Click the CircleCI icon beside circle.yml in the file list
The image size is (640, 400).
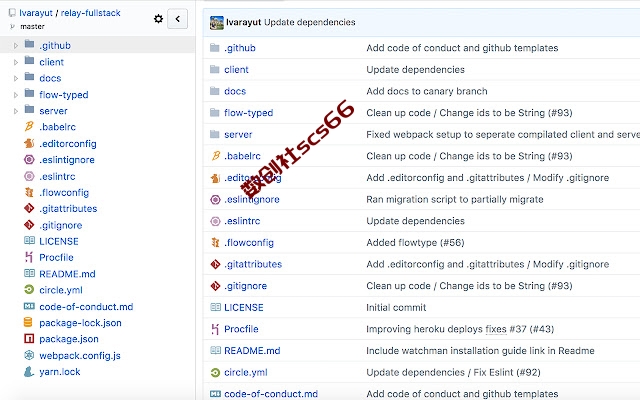coord(215,372)
